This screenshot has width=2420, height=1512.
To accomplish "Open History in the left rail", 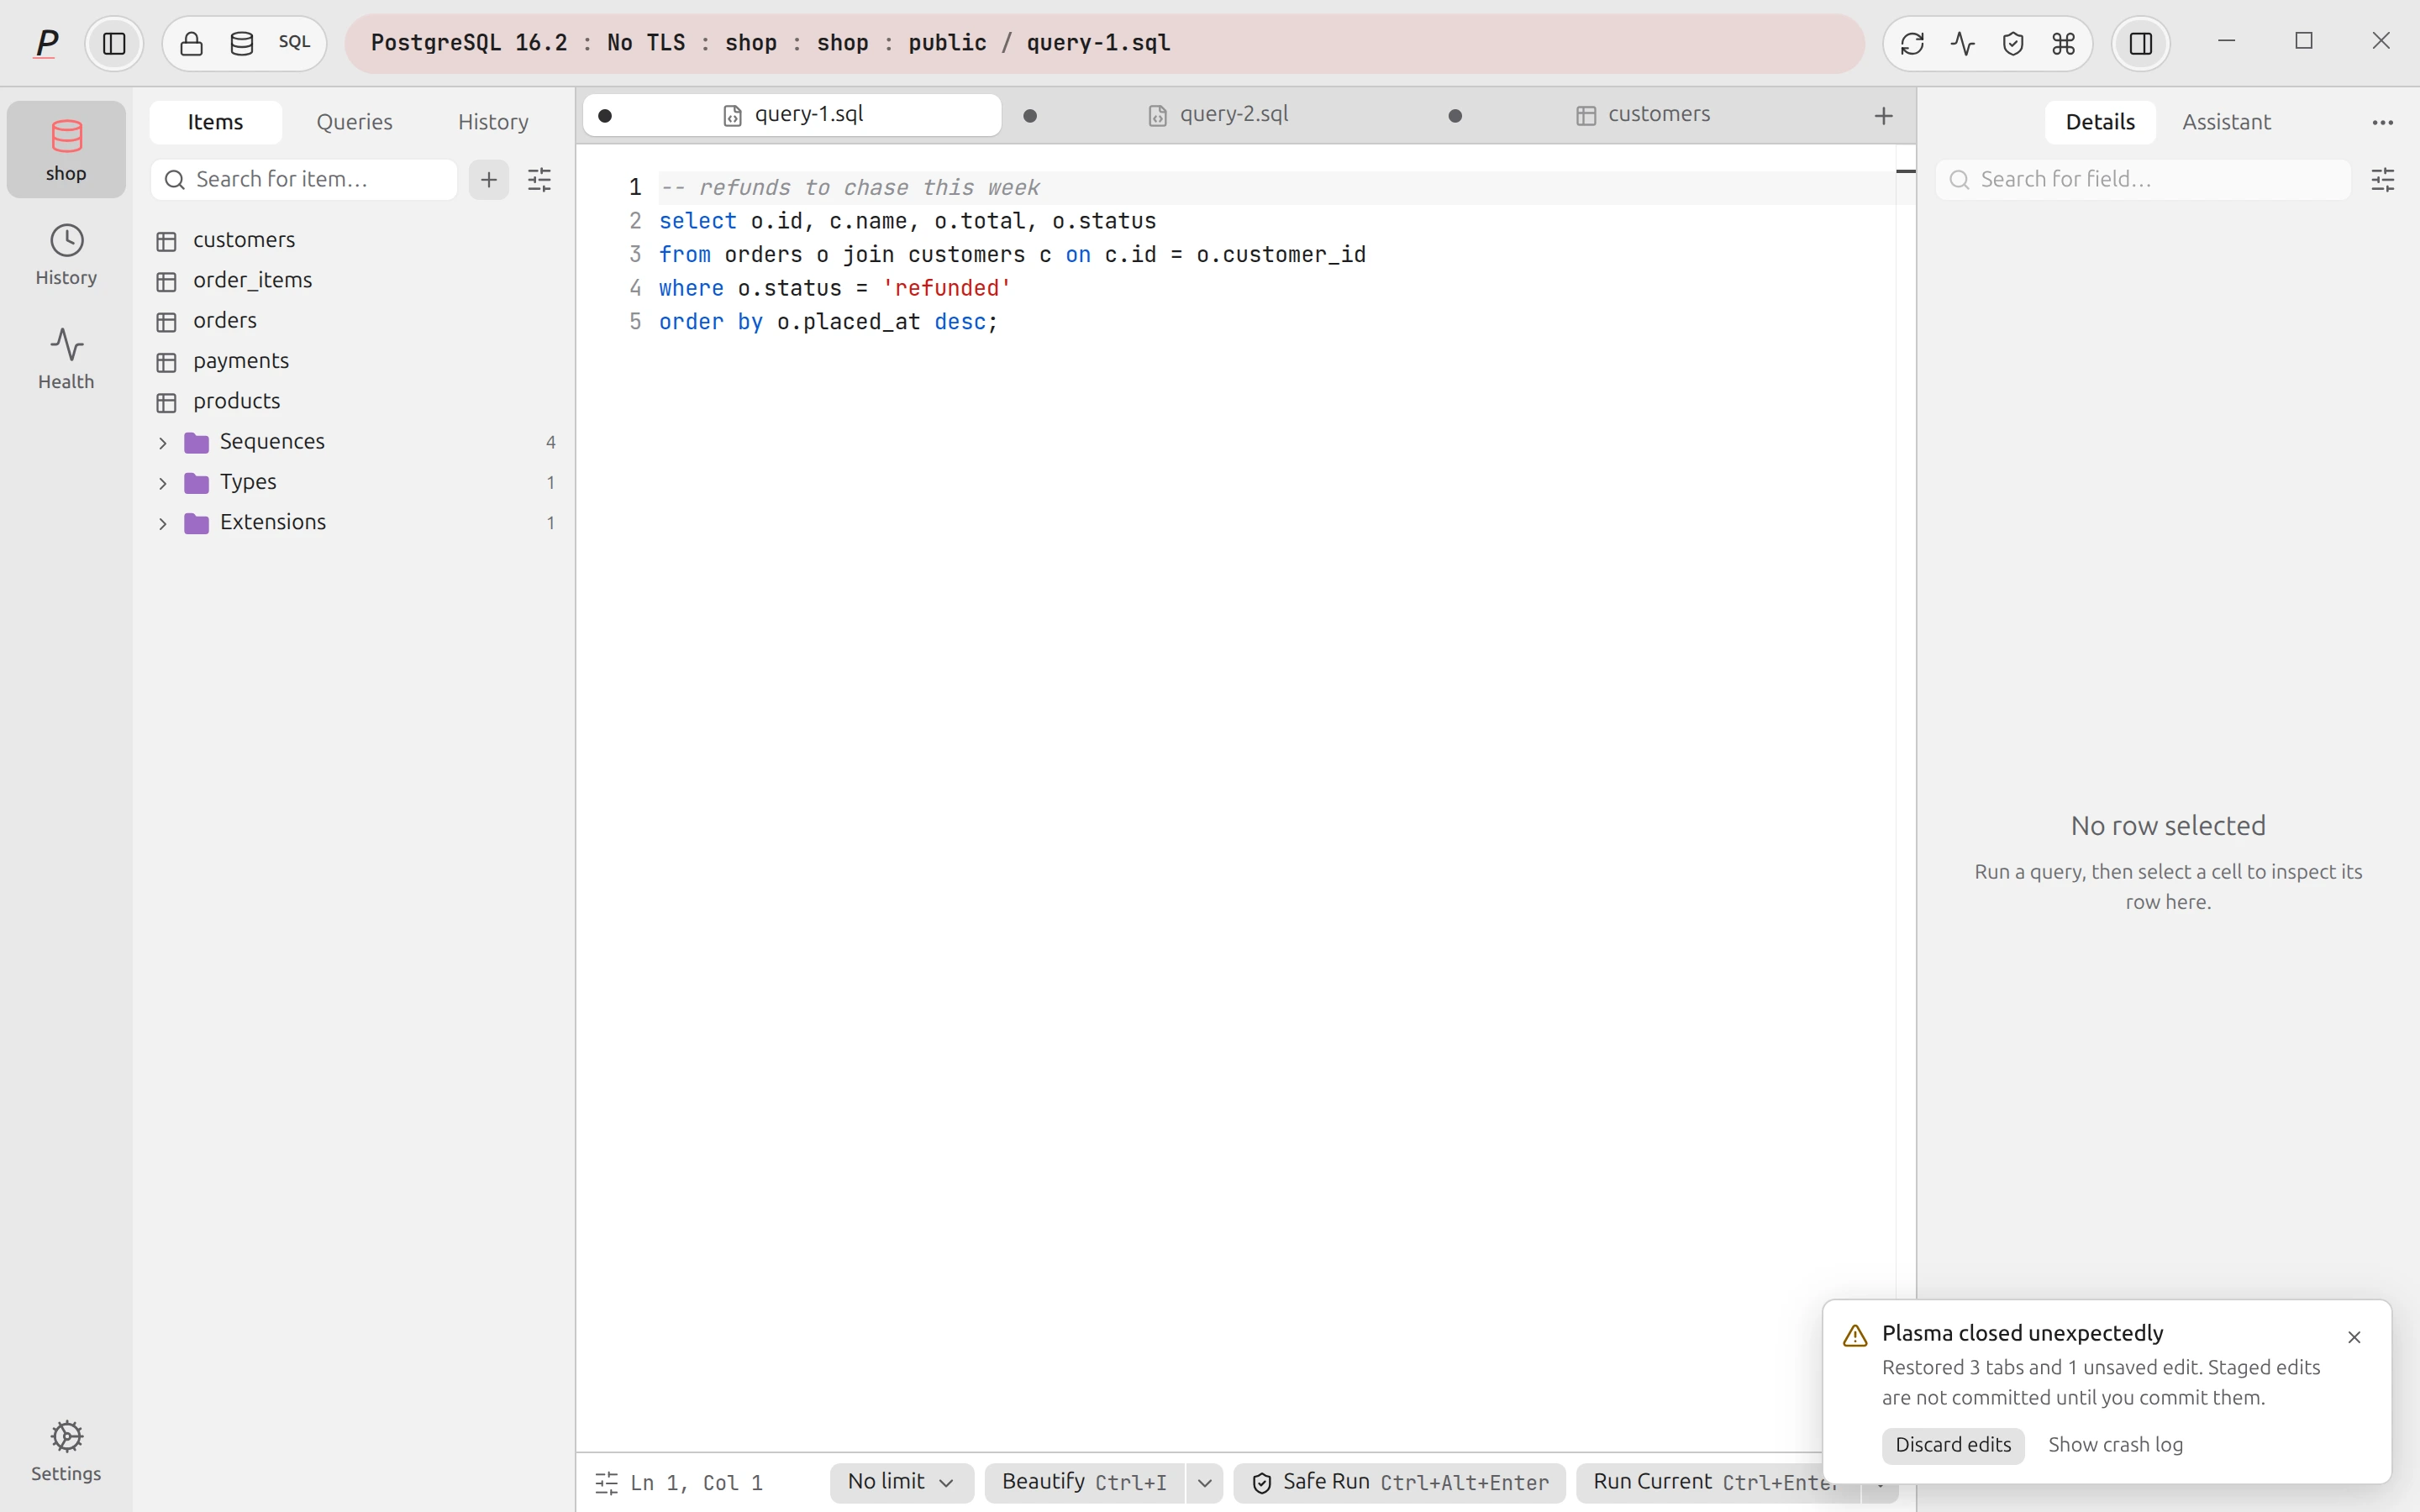I will click(66, 255).
